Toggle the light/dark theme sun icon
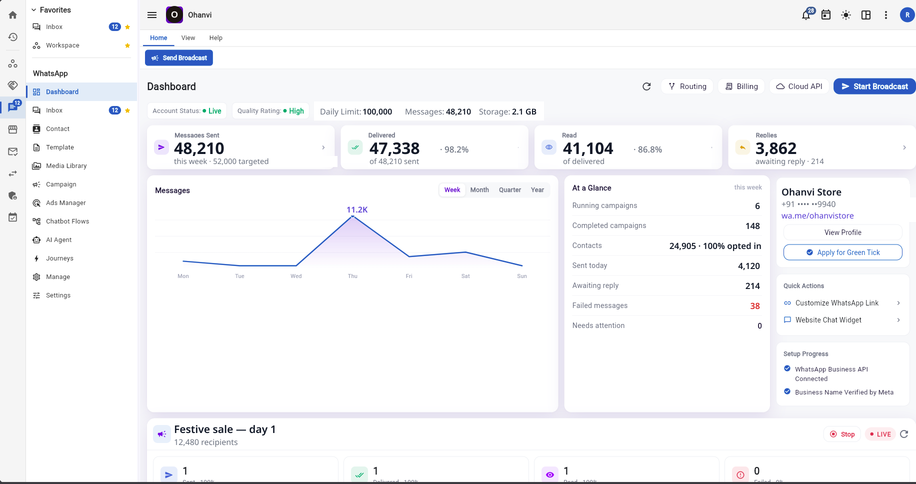916x484 pixels. pyautogui.click(x=845, y=15)
